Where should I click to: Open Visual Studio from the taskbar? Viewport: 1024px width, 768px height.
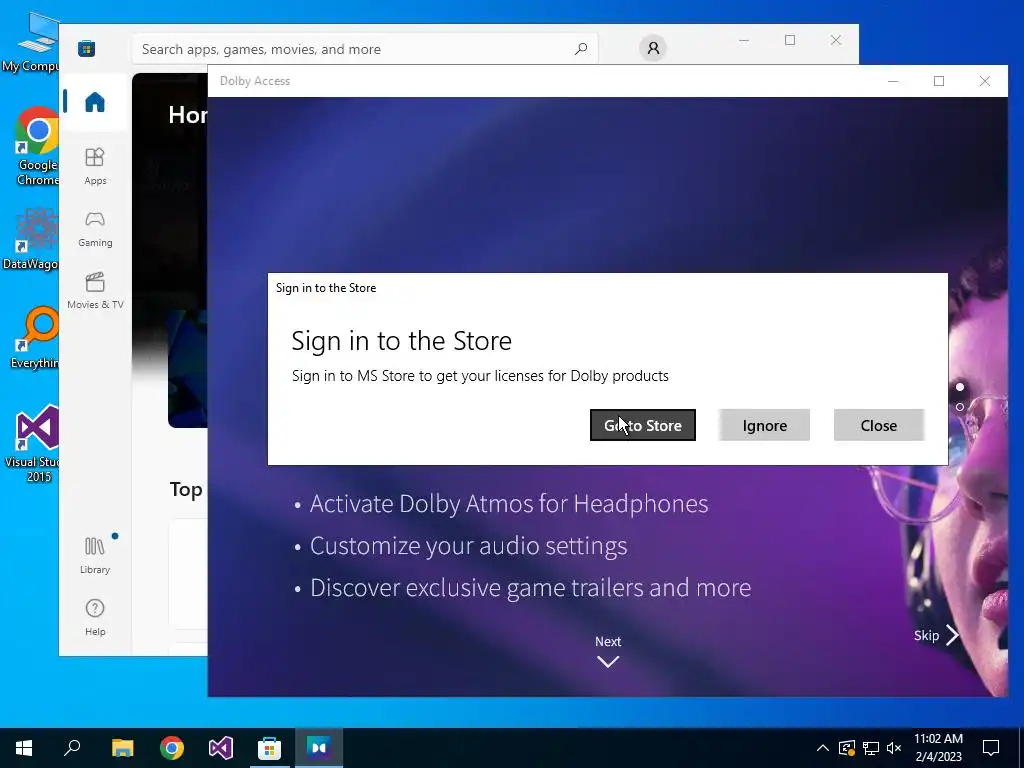(221, 748)
